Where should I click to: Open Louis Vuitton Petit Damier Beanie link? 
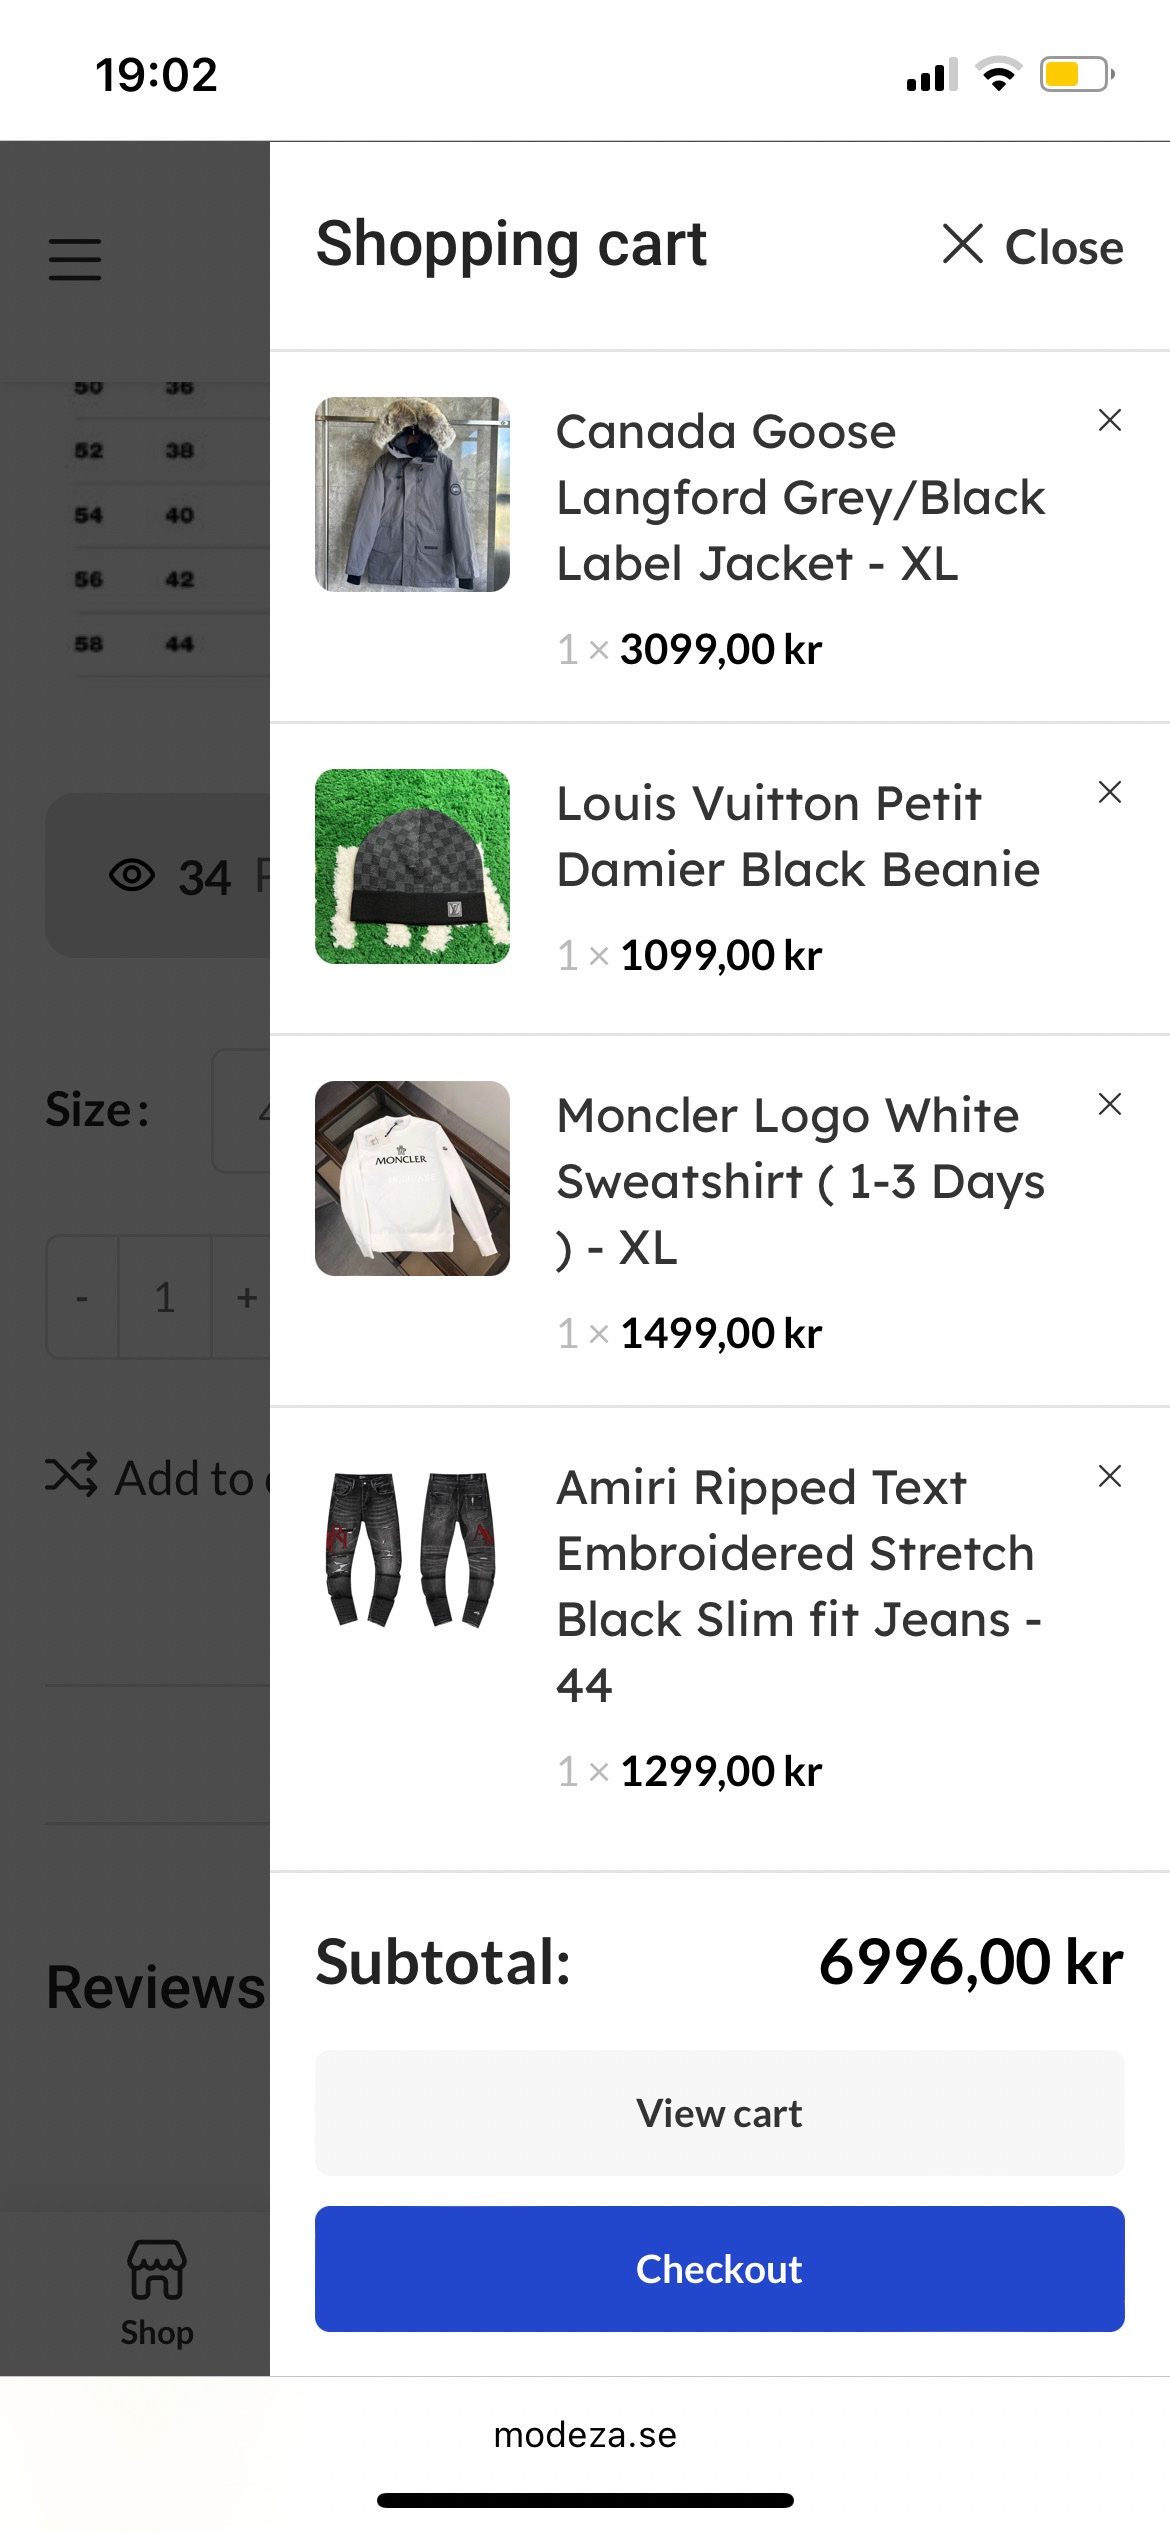(x=798, y=836)
